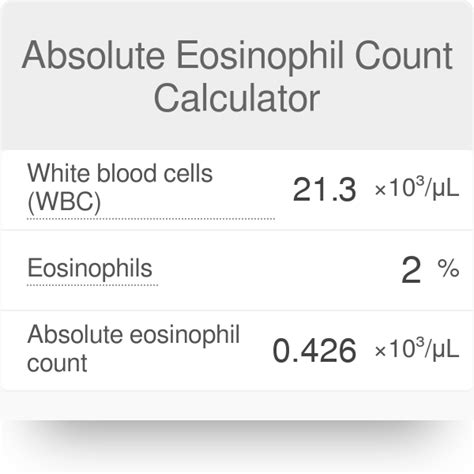The width and height of the screenshot is (474, 474).
Task: Click the word eosinophil in the result label
Action: click(185, 335)
